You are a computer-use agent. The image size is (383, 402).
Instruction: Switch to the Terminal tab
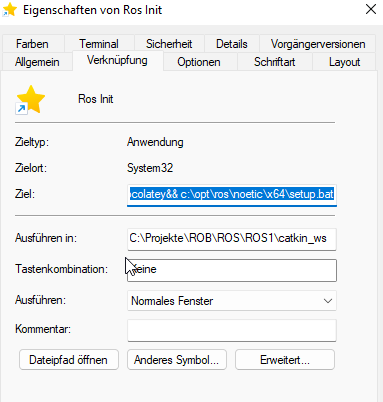click(x=99, y=44)
